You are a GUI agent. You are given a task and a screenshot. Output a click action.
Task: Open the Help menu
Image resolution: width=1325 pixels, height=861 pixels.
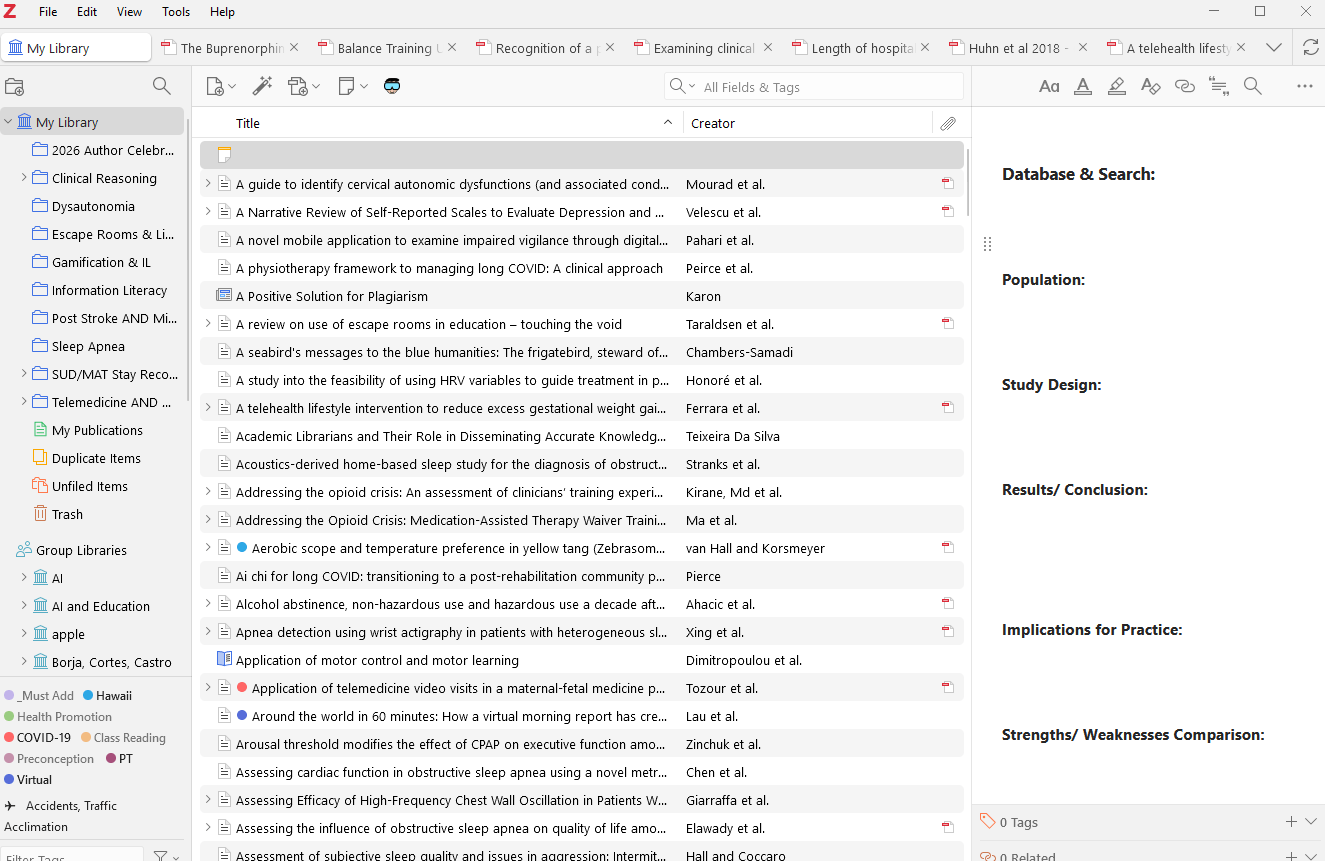point(222,12)
